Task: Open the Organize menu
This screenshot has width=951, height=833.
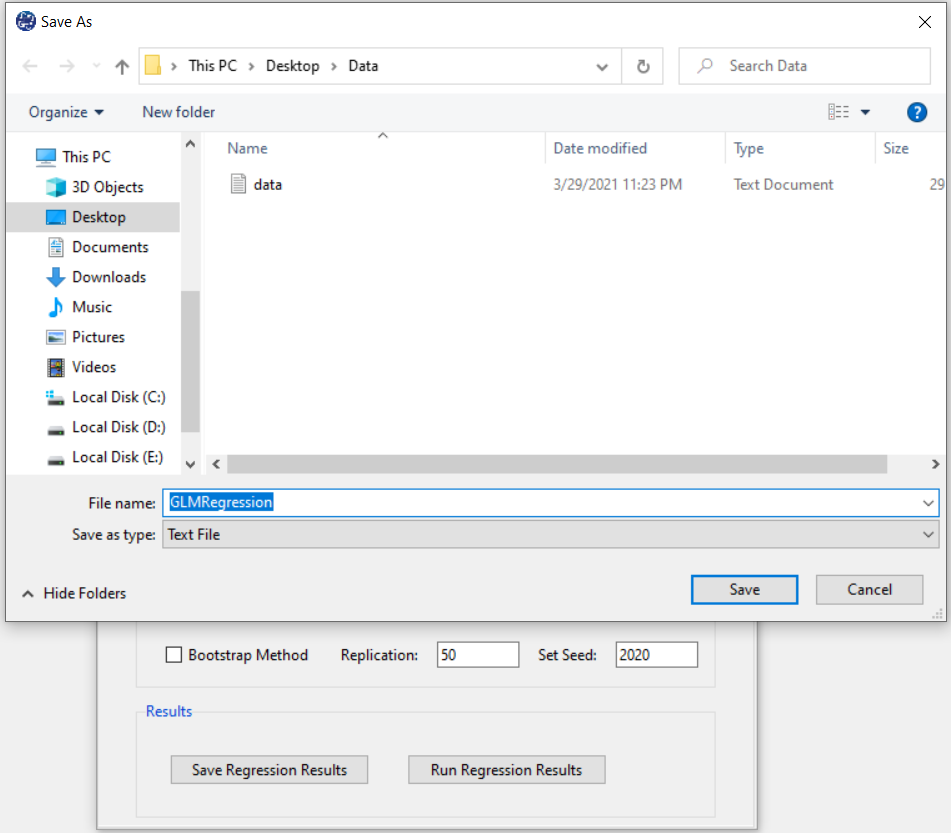Action: pos(66,112)
